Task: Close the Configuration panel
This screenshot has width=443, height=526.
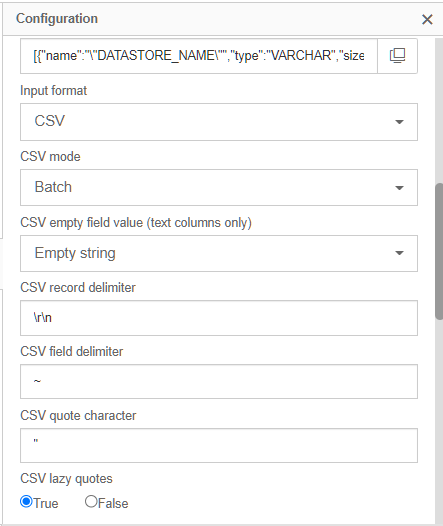Action: click(x=427, y=19)
